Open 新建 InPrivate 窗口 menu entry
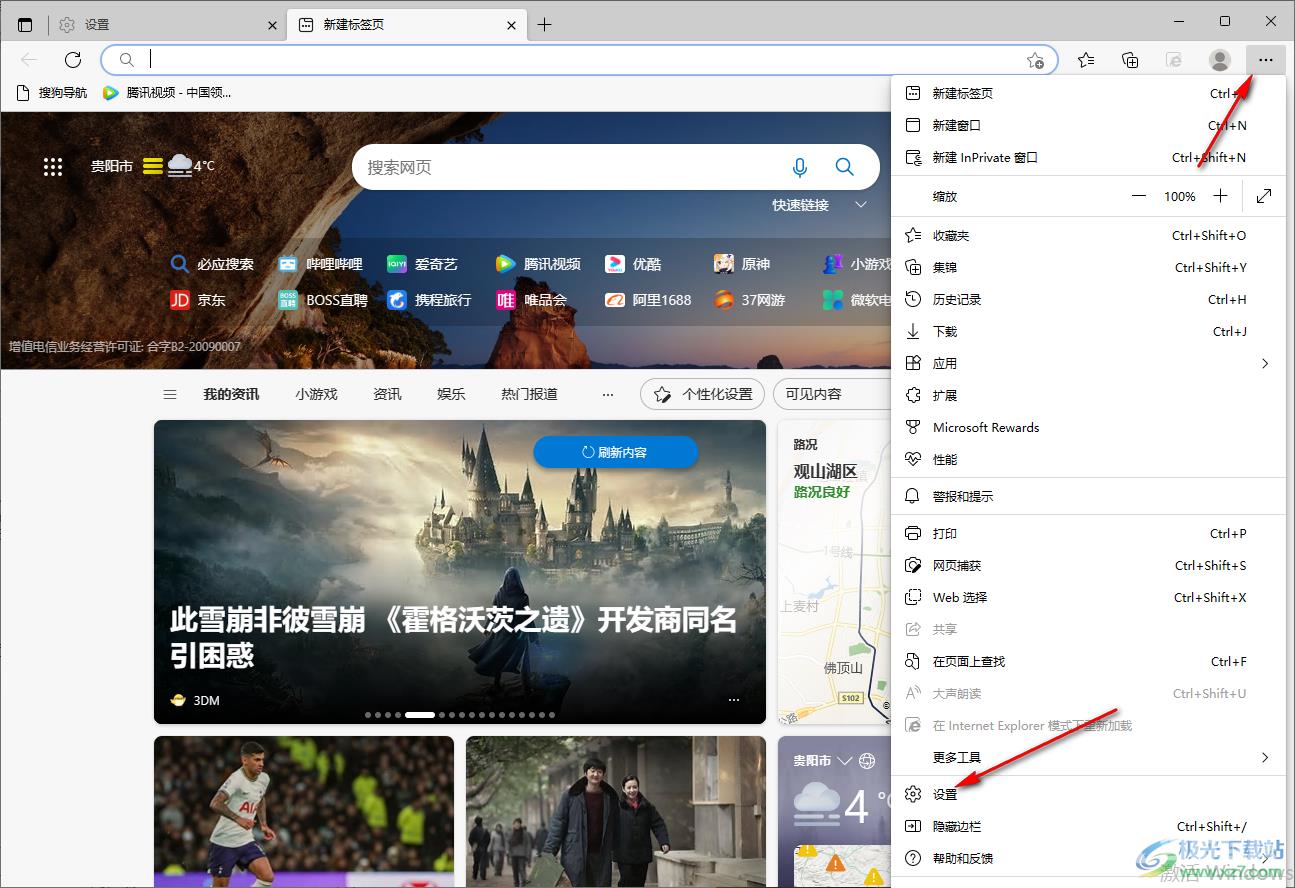The height and width of the screenshot is (888, 1295). tap(1088, 157)
